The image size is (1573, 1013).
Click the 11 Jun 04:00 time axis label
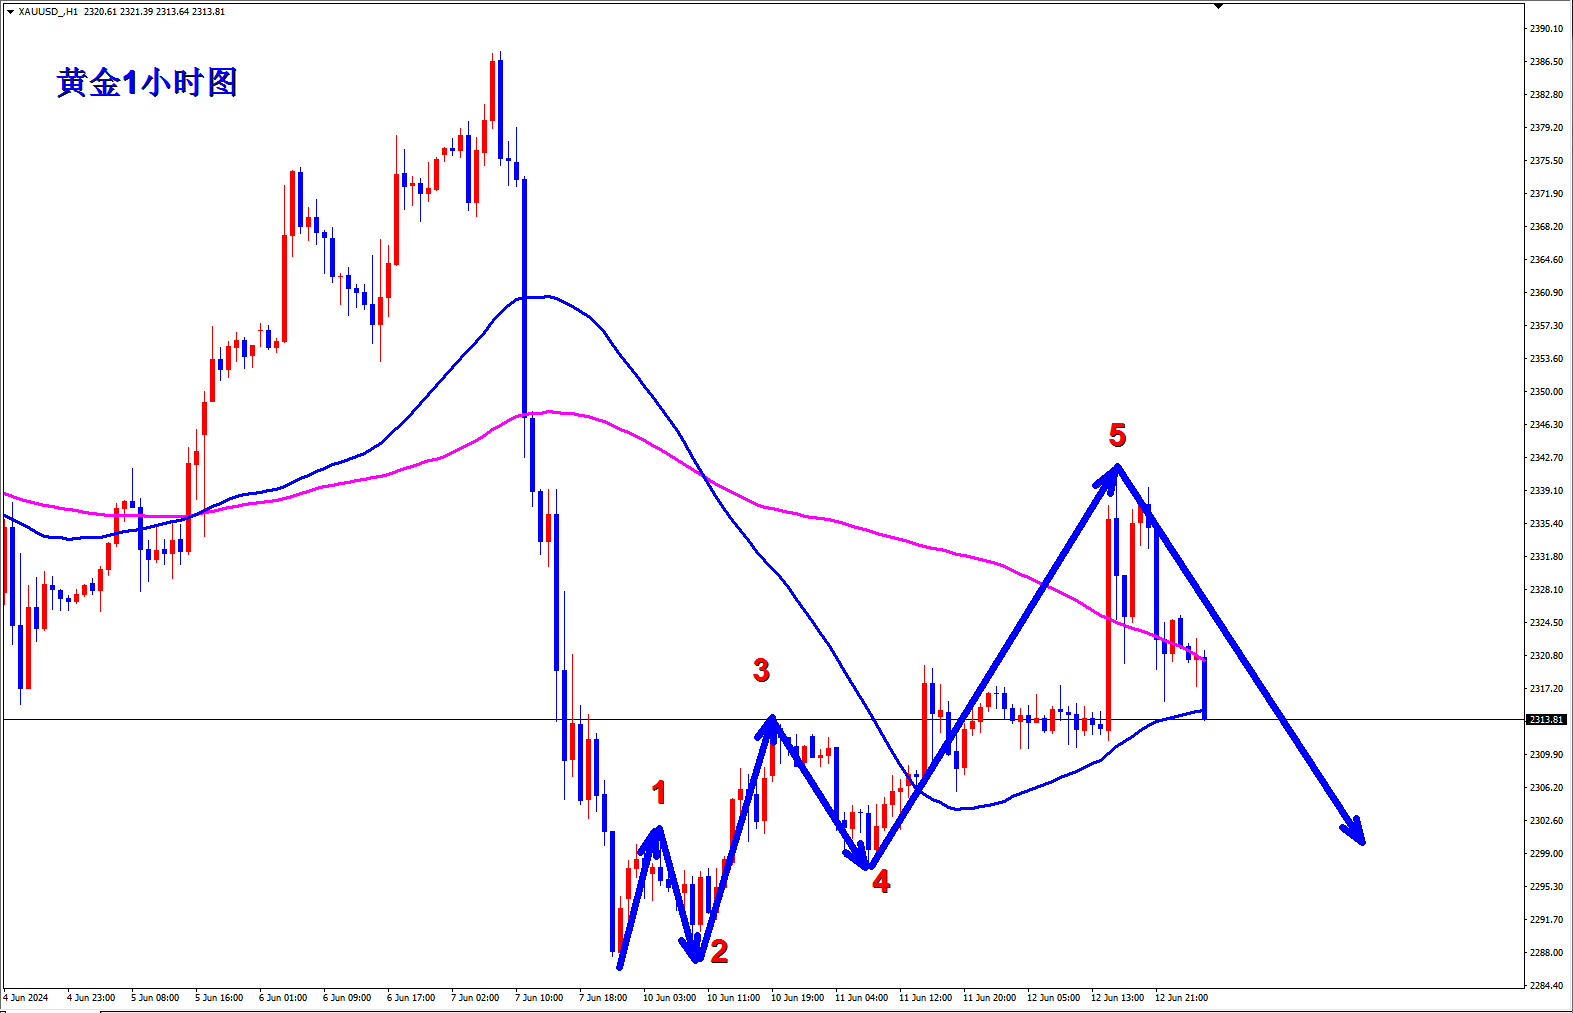click(862, 998)
